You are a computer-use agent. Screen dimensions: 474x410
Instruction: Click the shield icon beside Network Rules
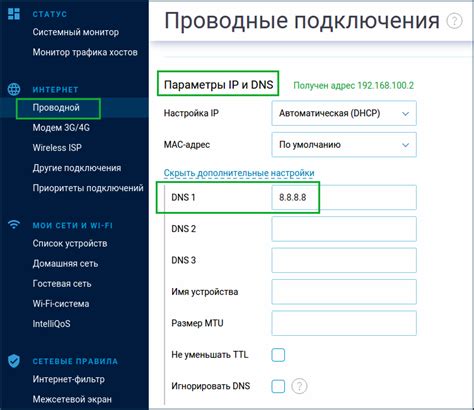pos(14,361)
